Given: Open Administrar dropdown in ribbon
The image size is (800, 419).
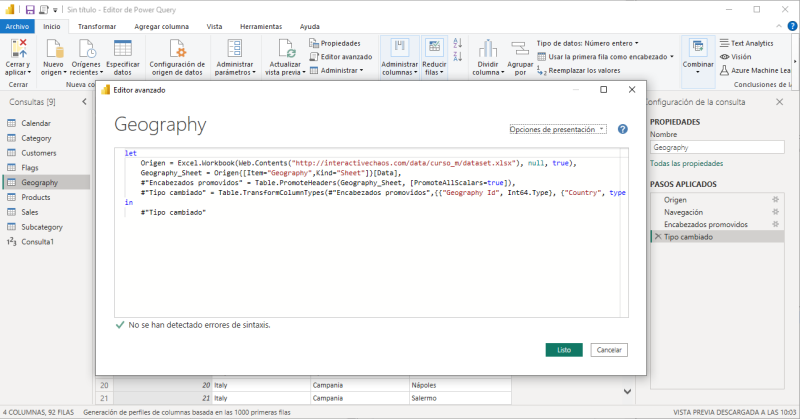Looking at the screenshot, I should (337, 70).
